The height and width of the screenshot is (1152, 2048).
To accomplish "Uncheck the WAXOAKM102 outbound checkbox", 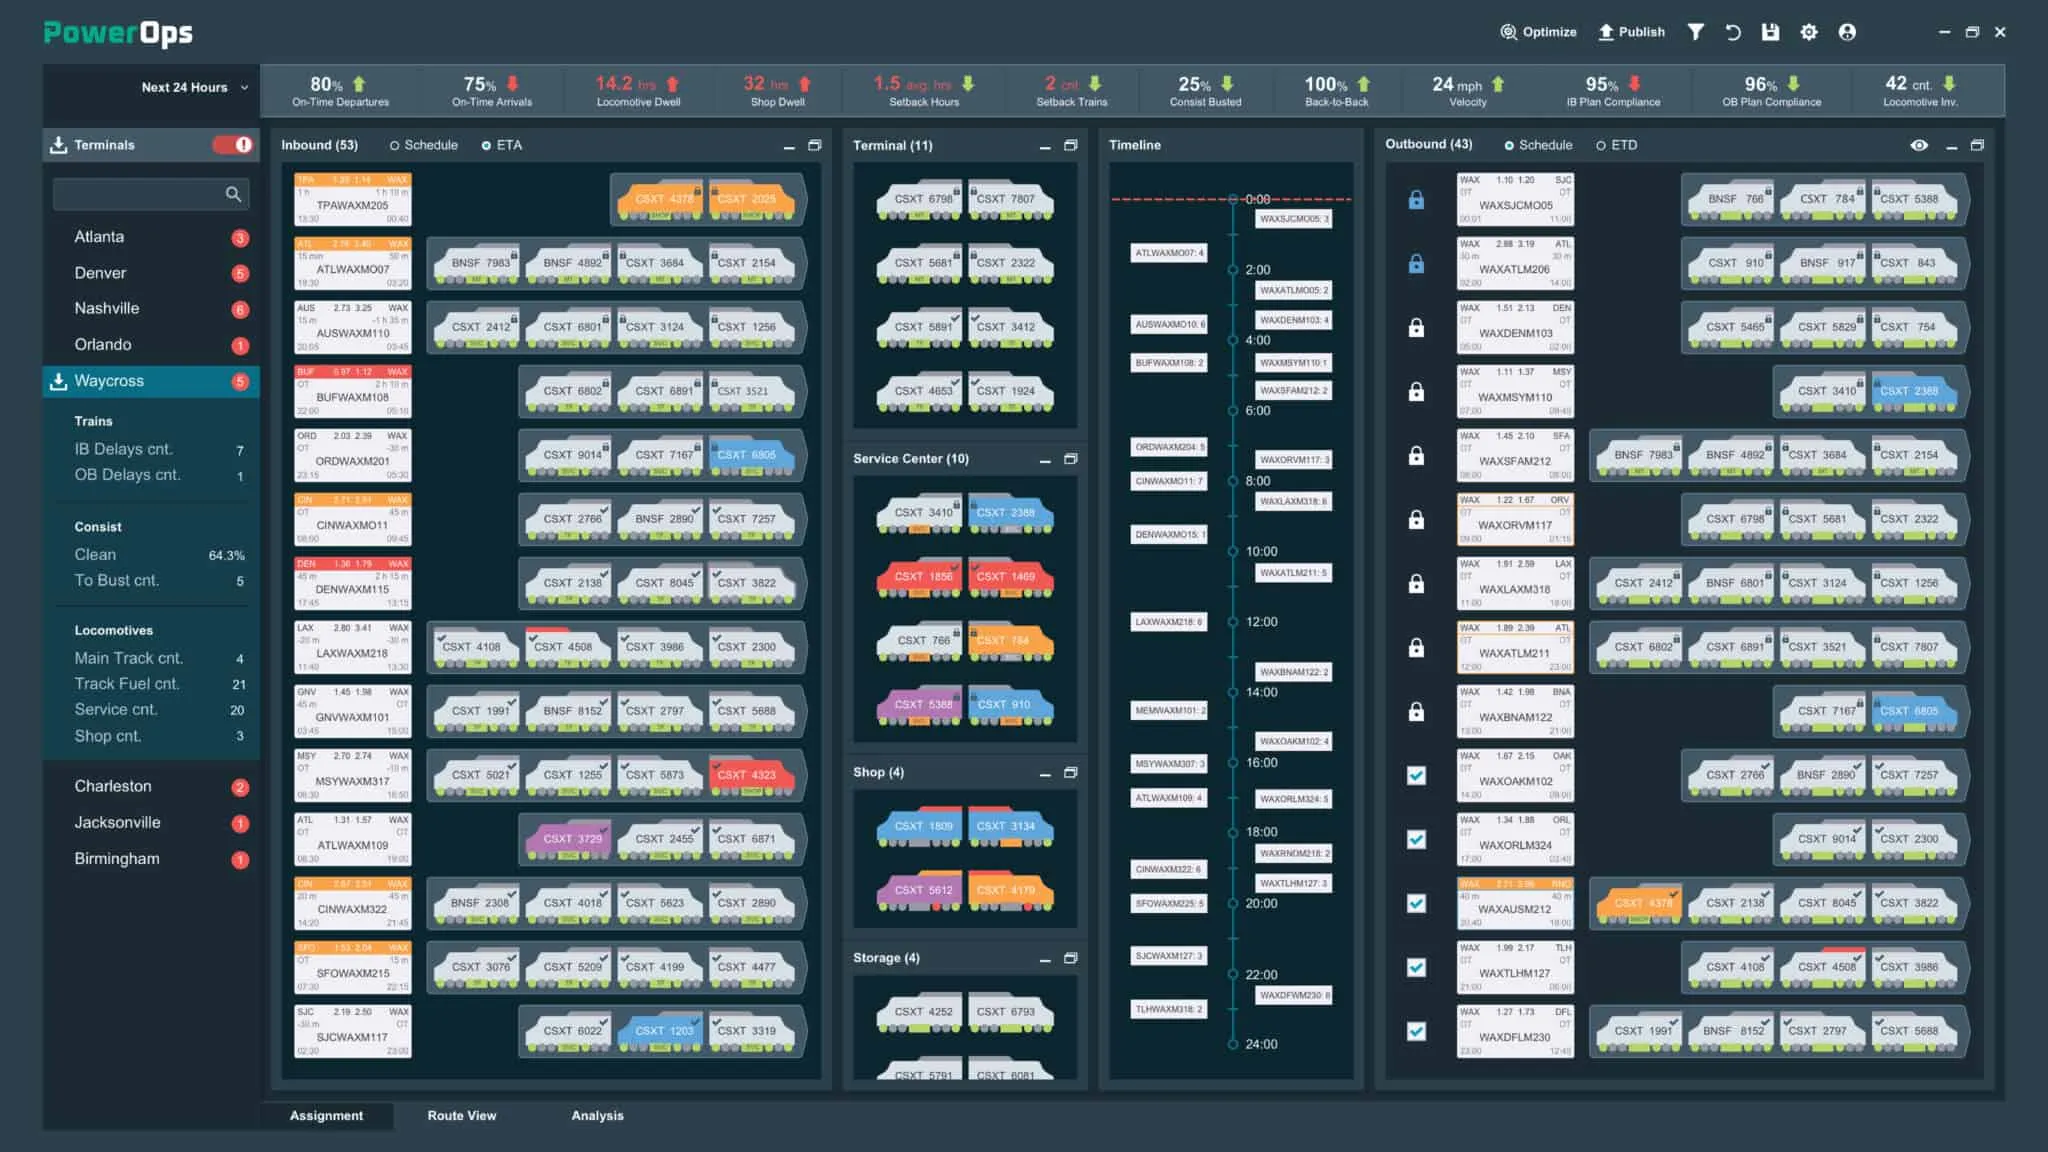I will (1416, 775).
